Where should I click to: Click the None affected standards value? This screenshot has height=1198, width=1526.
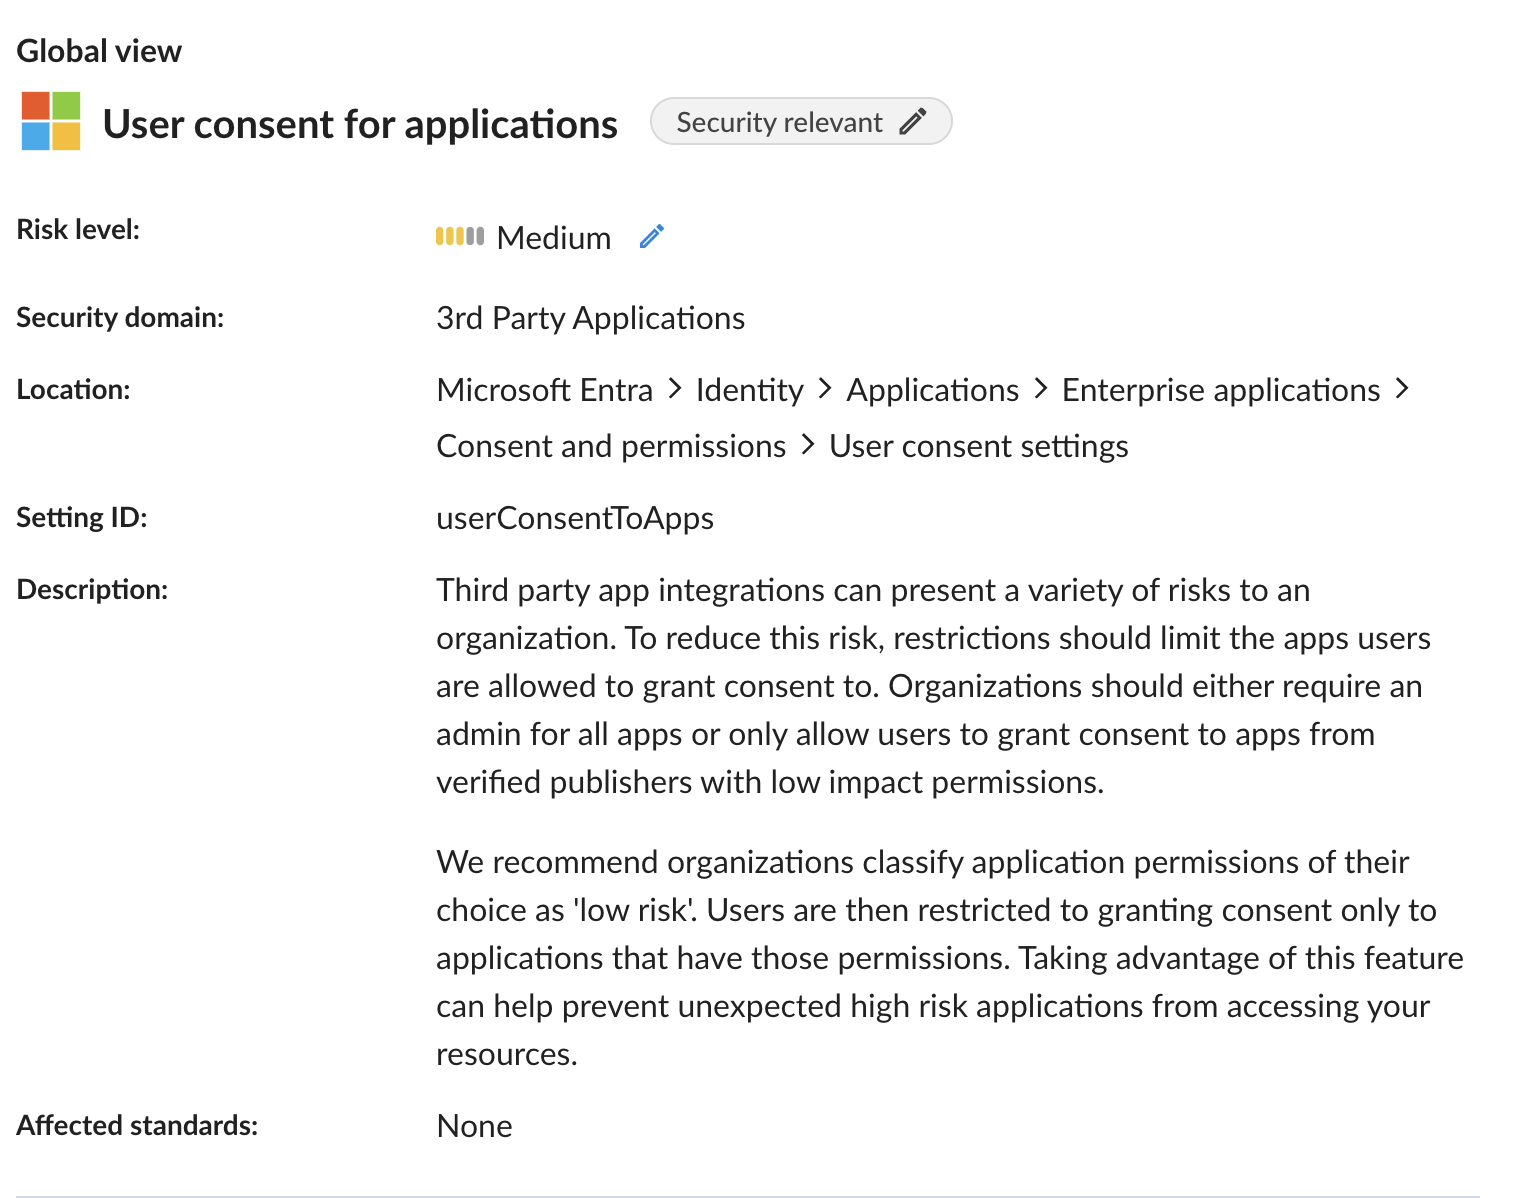click(x=475, y=1126)
